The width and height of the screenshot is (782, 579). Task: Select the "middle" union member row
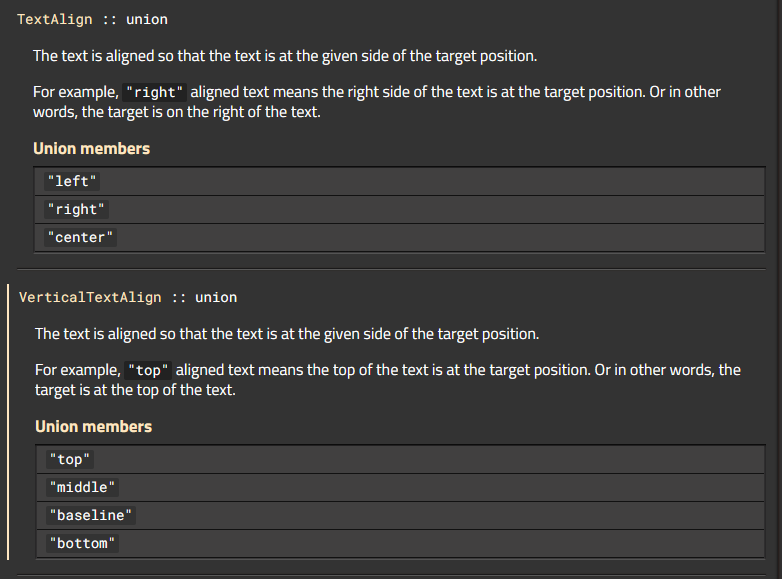400,487
